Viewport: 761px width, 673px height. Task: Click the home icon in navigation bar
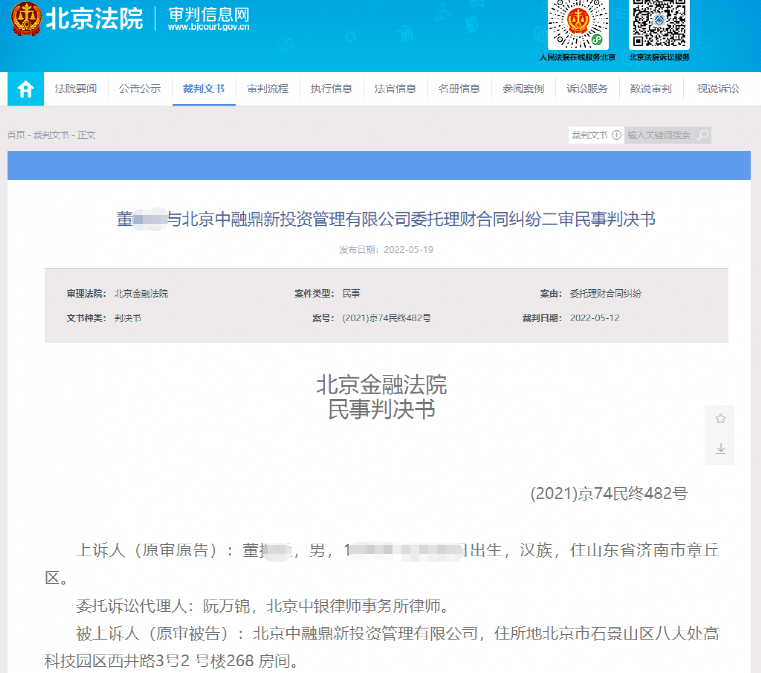click(26, 88)
